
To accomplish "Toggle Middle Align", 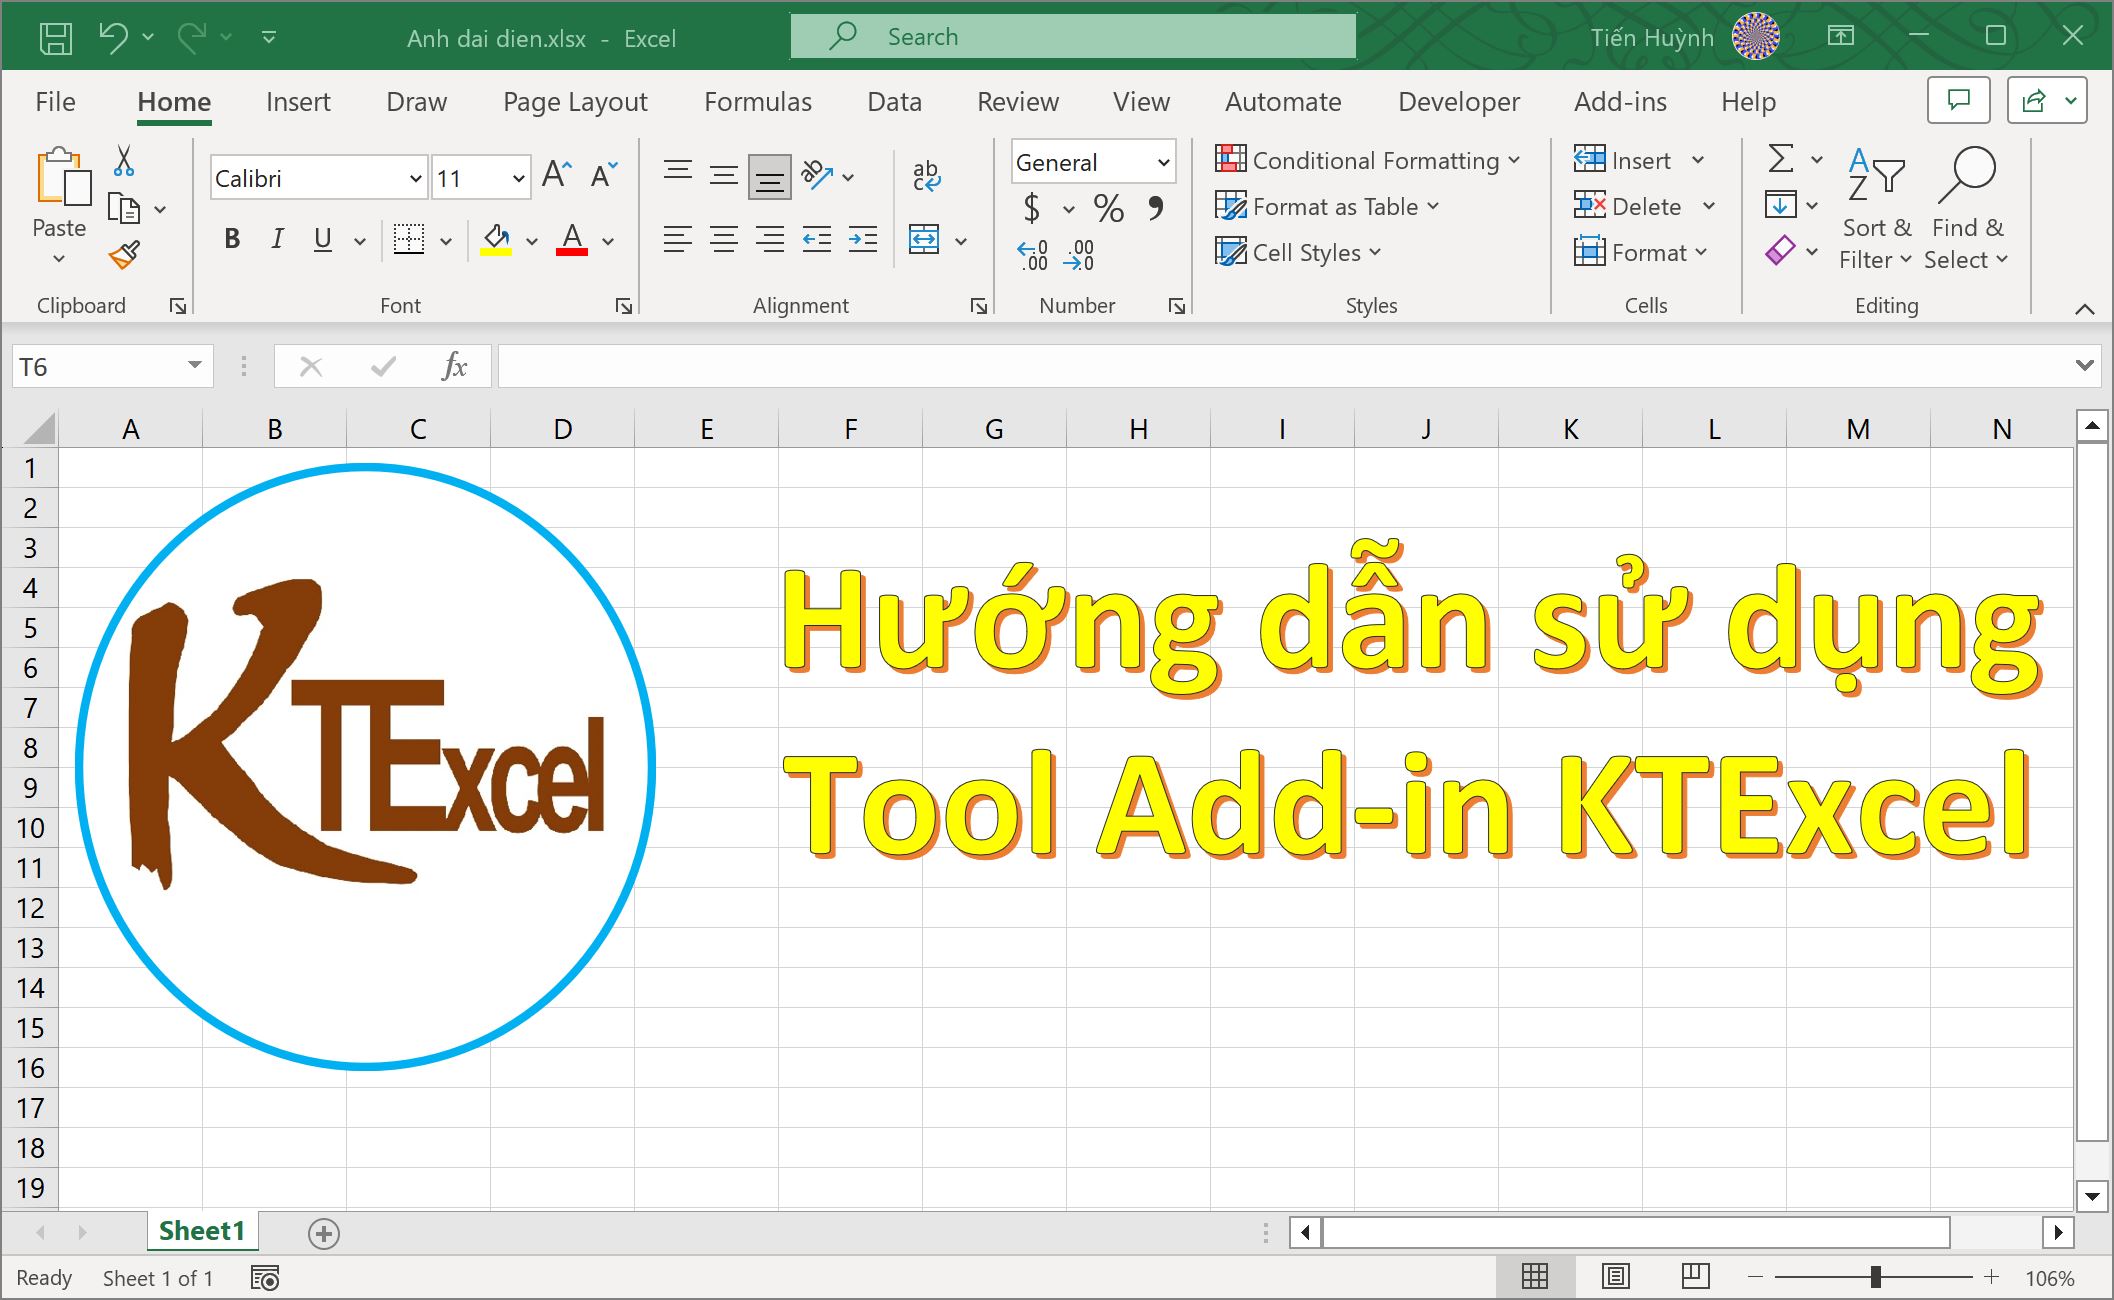I will [723, 175].
